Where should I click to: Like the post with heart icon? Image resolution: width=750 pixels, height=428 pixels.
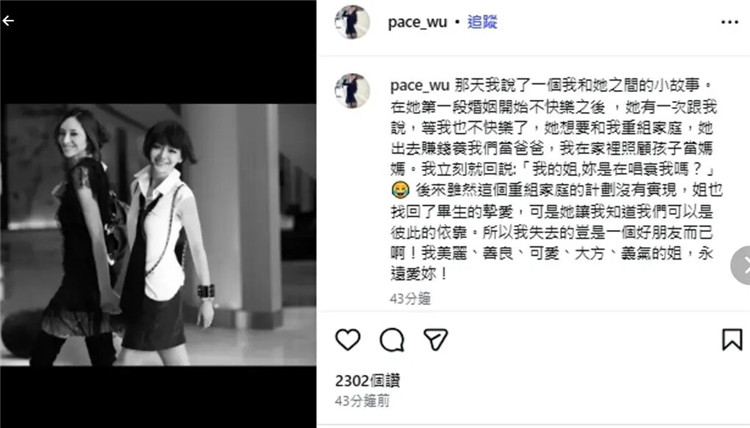coord(348,340)
